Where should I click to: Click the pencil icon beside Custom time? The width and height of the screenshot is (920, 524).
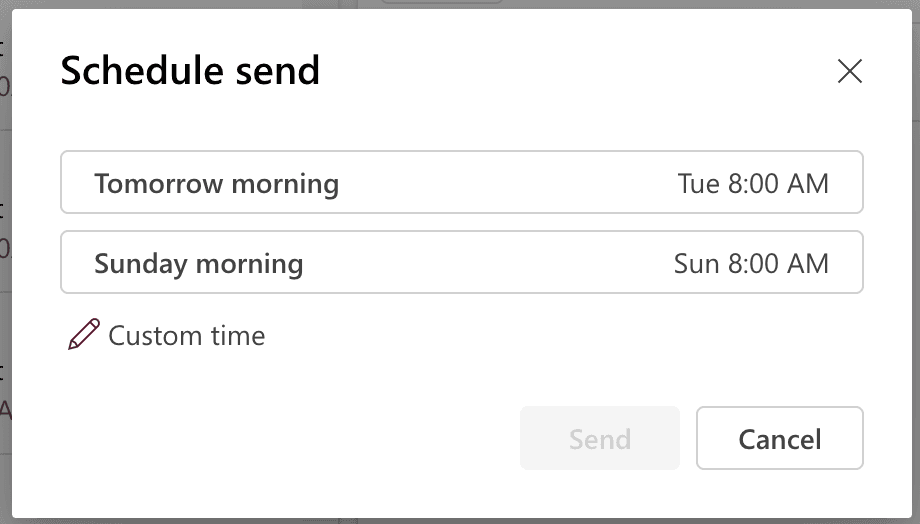pyautogui.click(x=84, y=335)
